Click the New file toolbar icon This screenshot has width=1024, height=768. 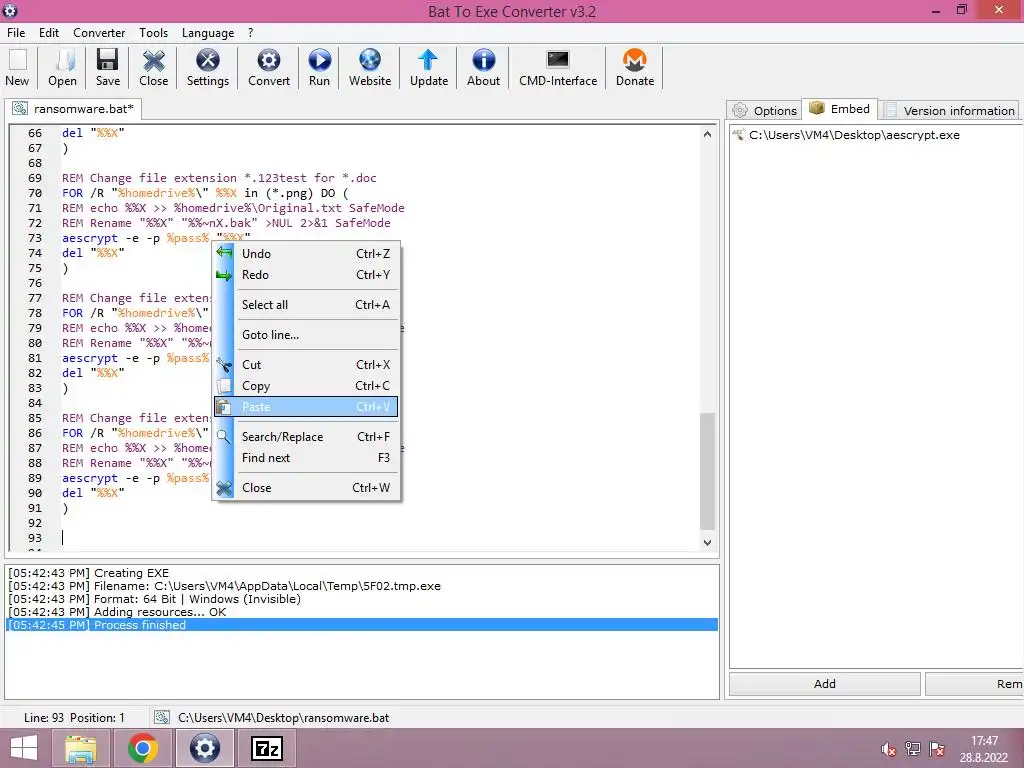click(x=18, y=67)
